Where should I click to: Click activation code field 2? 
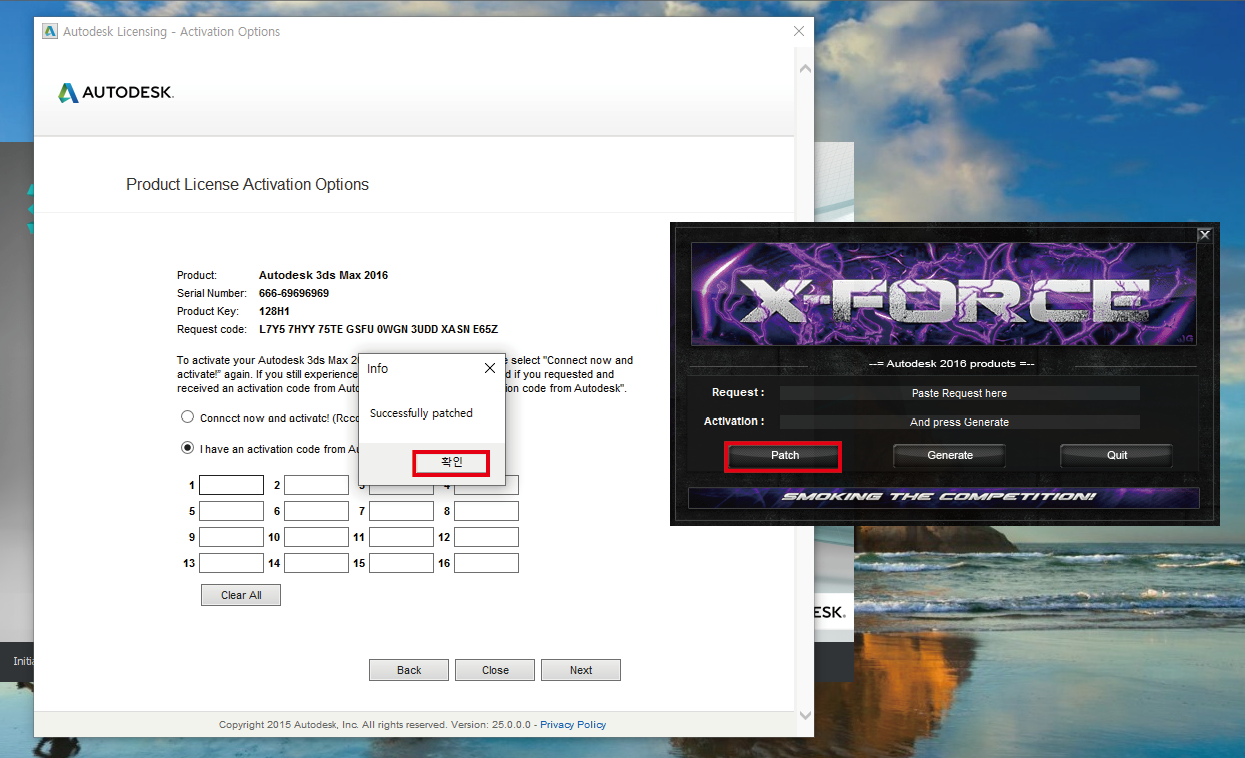316,485
